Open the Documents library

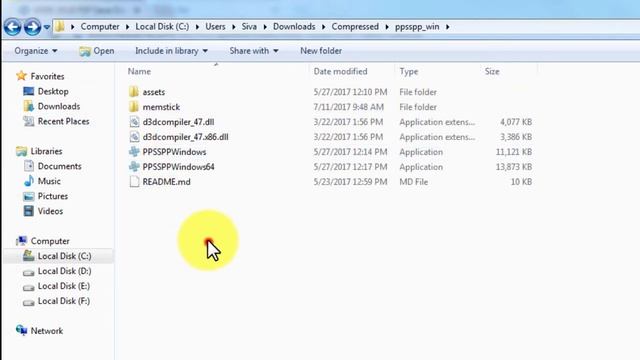(x=60, y=166)
